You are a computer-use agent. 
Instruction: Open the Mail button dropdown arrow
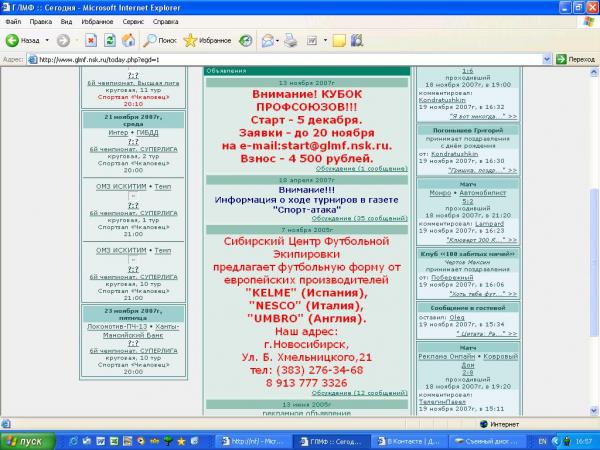click(278, 41)
